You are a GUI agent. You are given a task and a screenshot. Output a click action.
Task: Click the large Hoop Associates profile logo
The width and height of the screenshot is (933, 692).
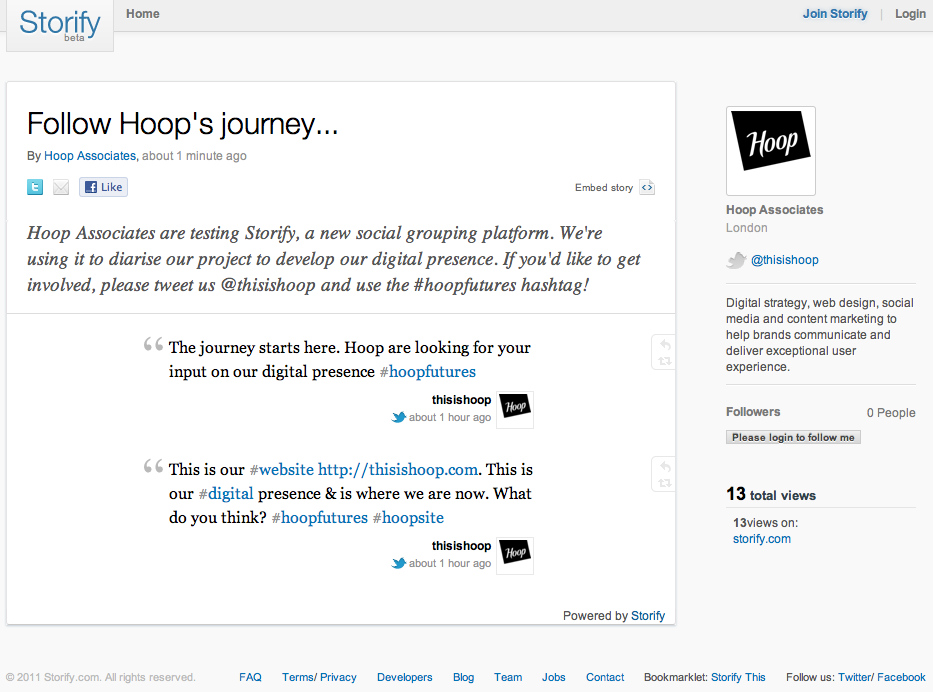coord(771,151)
